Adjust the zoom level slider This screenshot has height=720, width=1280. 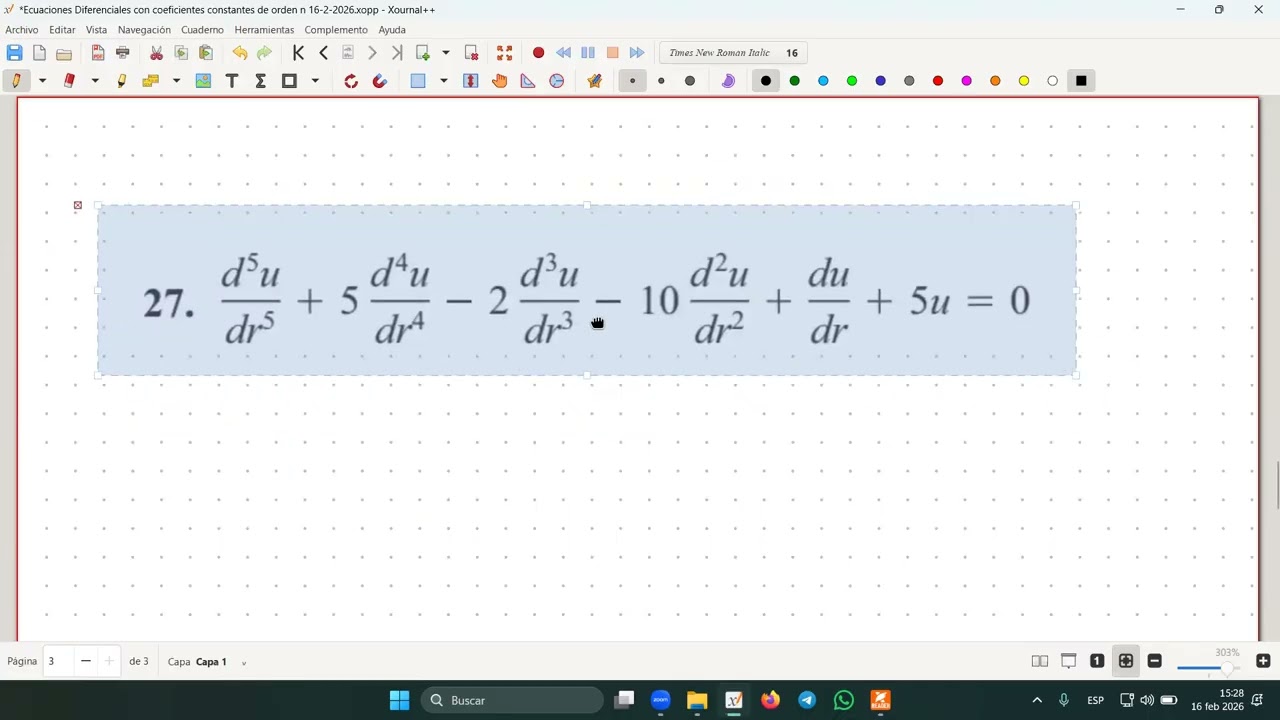pos(1208,668)
